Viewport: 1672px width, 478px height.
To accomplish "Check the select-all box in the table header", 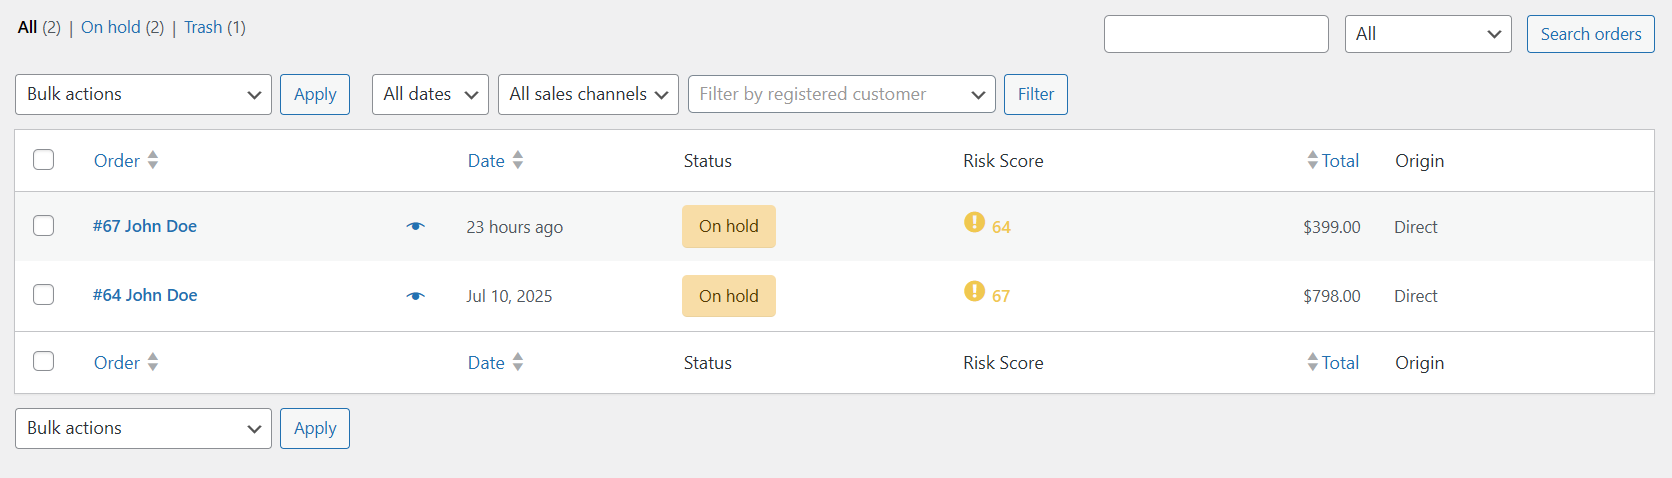I will coord(43,160).
